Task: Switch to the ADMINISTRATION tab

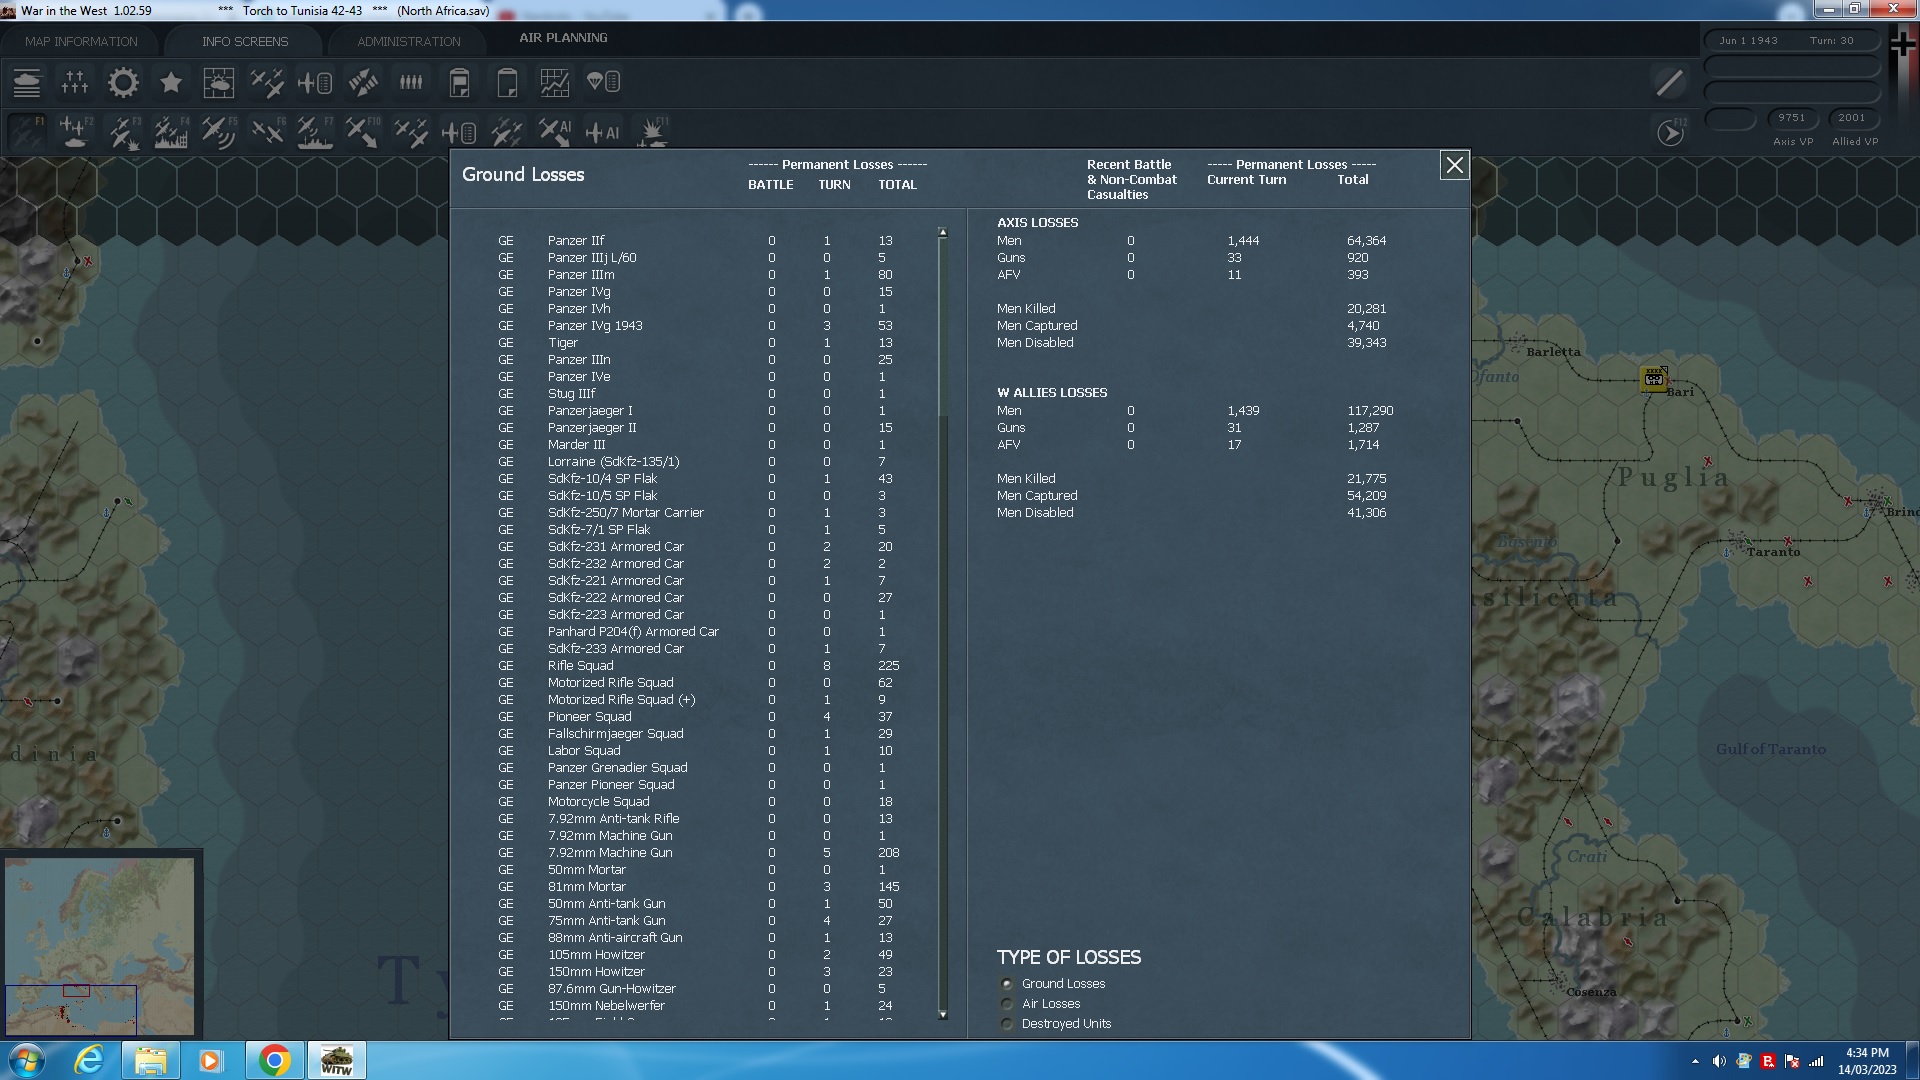Action: pyautogui.click(x=406, y=41)
